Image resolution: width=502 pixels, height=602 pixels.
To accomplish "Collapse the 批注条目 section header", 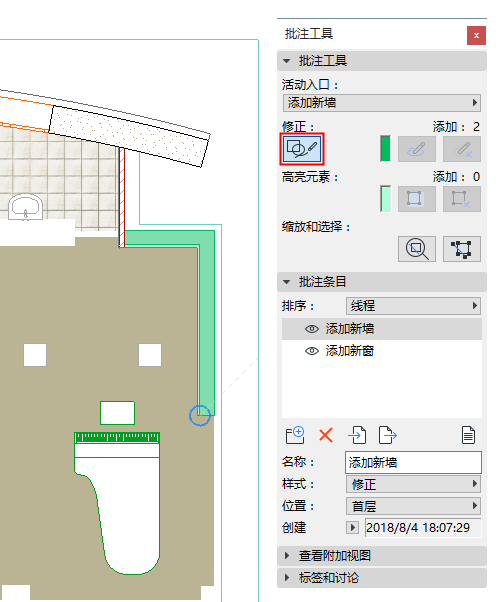I will (382, 282).
